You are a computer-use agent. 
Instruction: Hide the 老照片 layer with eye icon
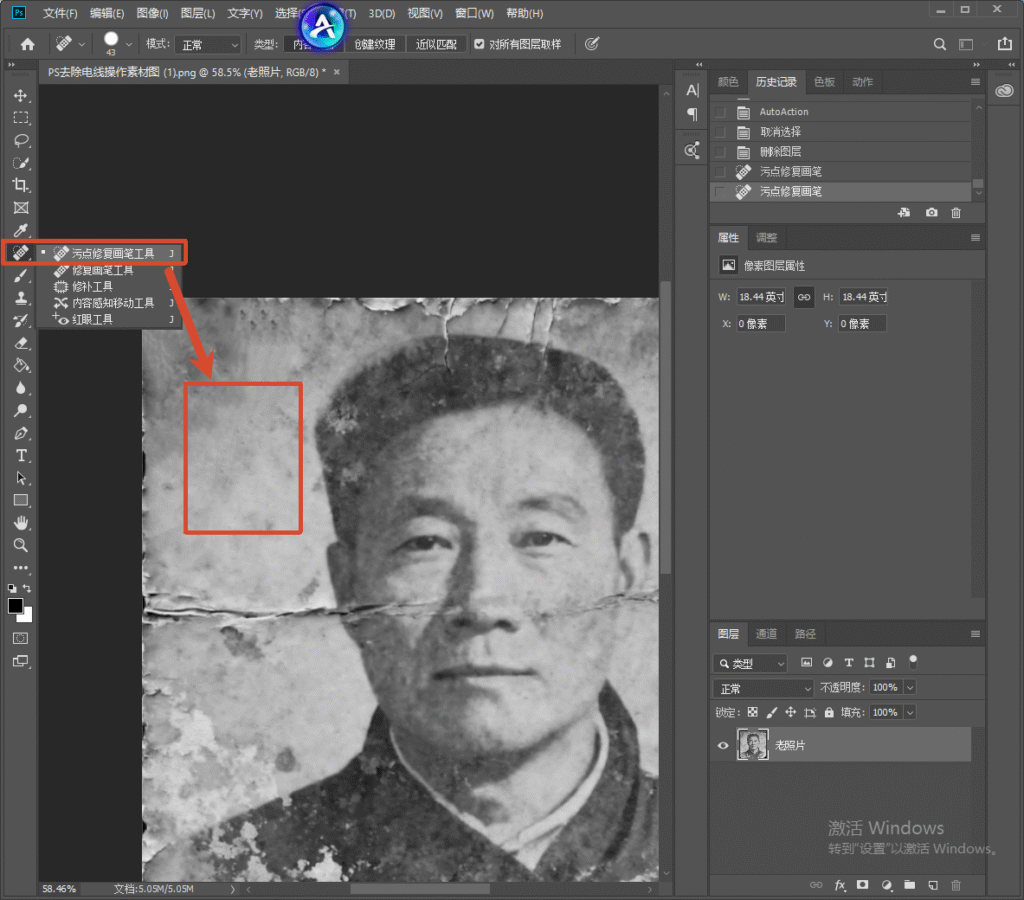[x=723, y=745]
